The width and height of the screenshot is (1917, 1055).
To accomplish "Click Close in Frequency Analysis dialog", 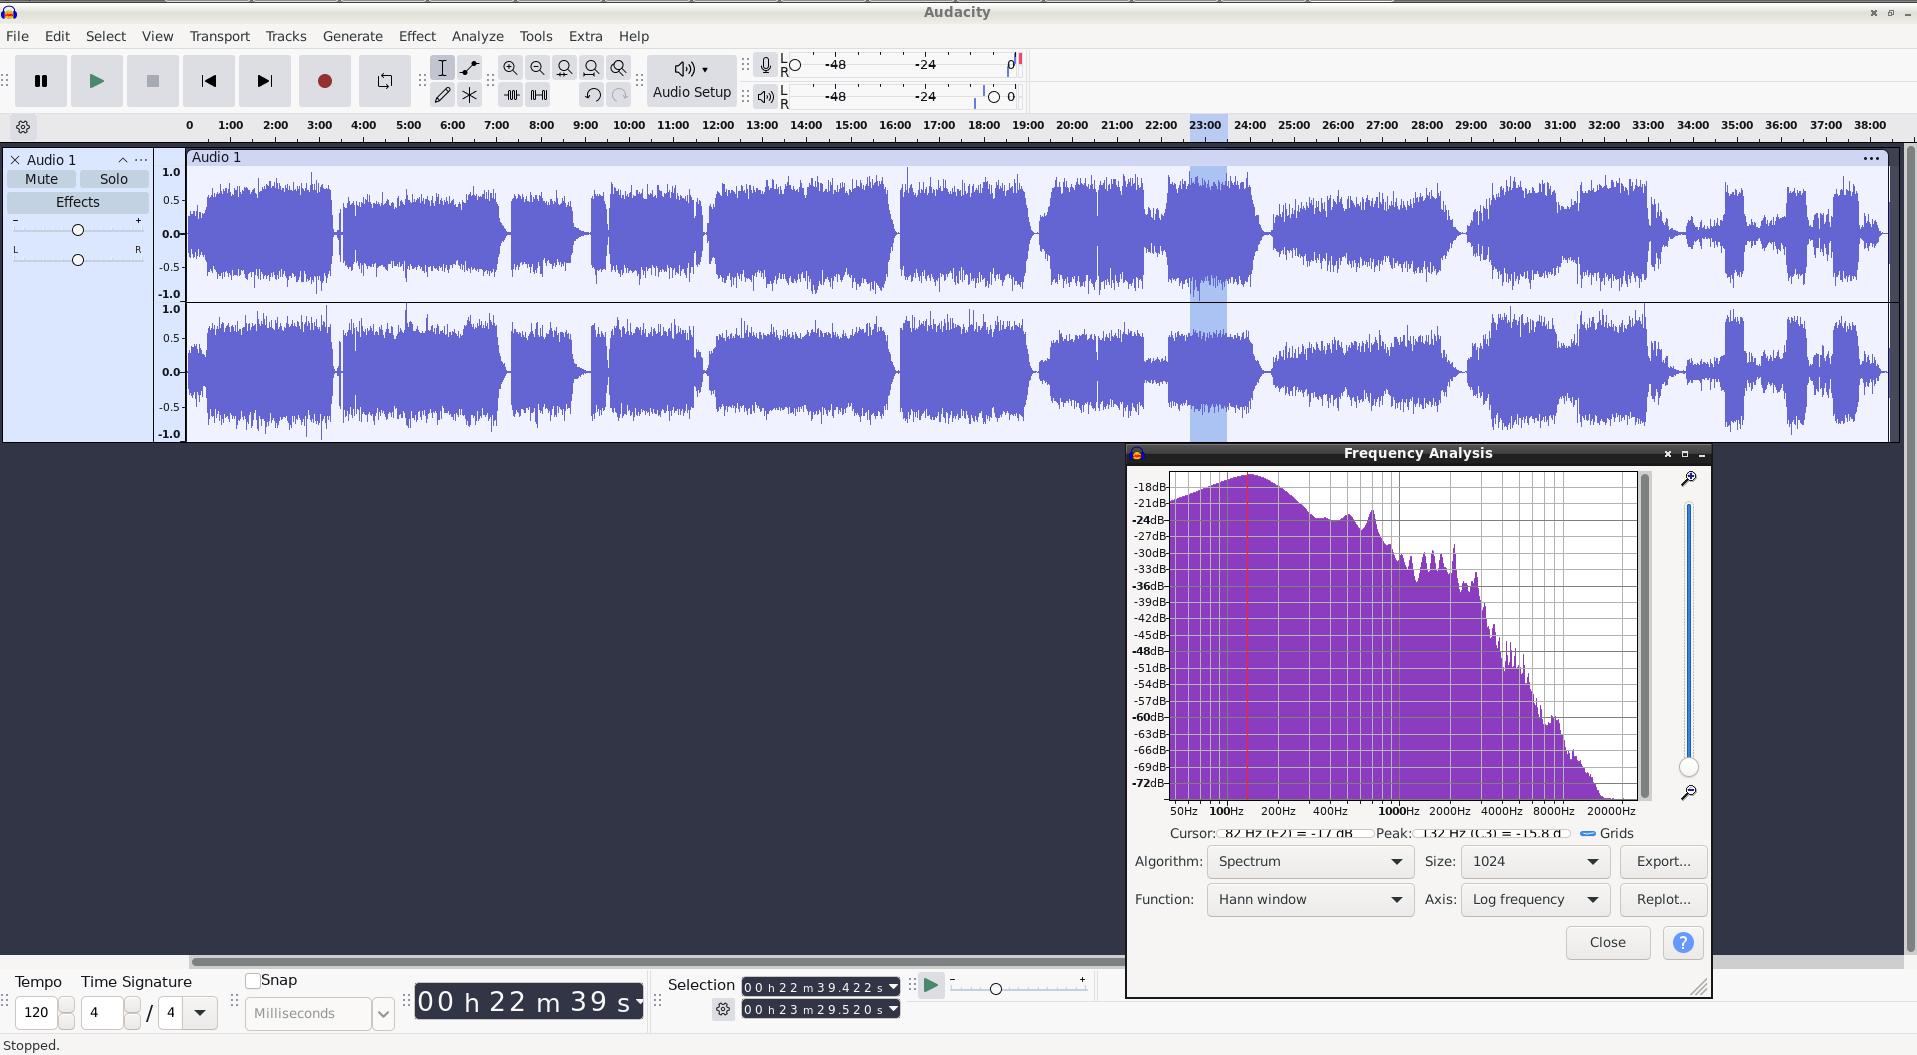I will coord(1608,942).
